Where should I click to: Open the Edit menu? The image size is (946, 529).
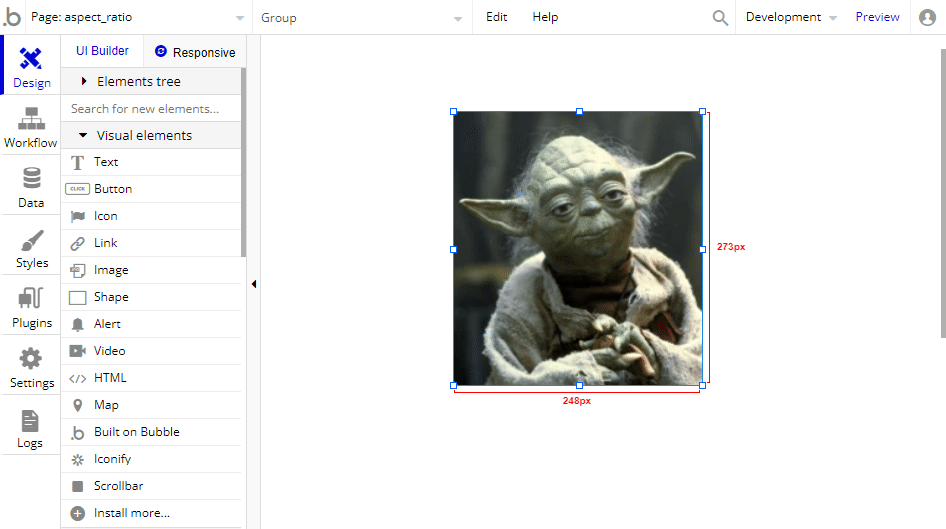click(x=497, y=17)
